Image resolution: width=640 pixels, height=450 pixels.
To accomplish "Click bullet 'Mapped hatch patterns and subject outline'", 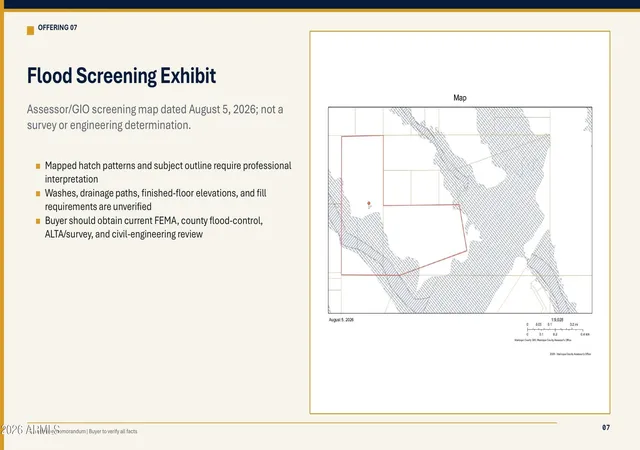I will (168, 172).
